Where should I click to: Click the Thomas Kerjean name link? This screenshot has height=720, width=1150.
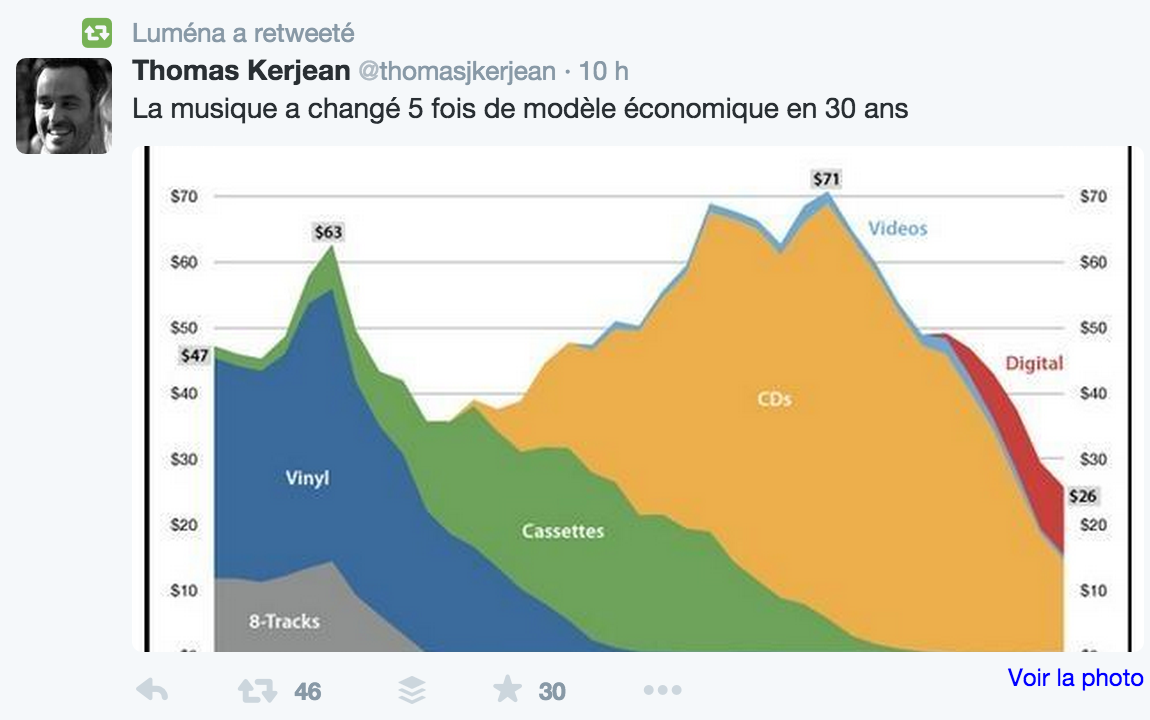pyautogui.click(x=241, y=71)
